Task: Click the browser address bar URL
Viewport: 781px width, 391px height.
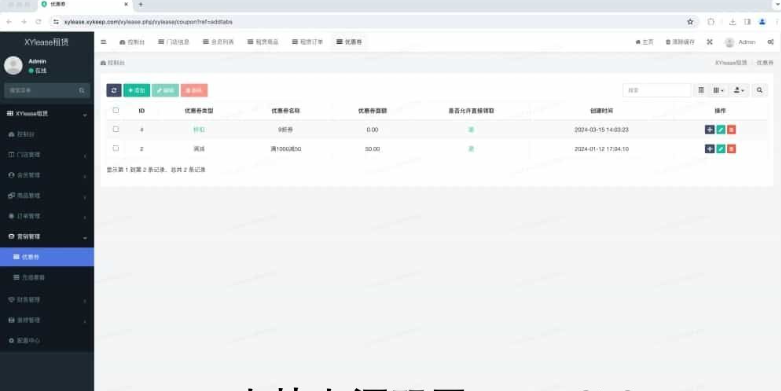Action: pos(148,22)
